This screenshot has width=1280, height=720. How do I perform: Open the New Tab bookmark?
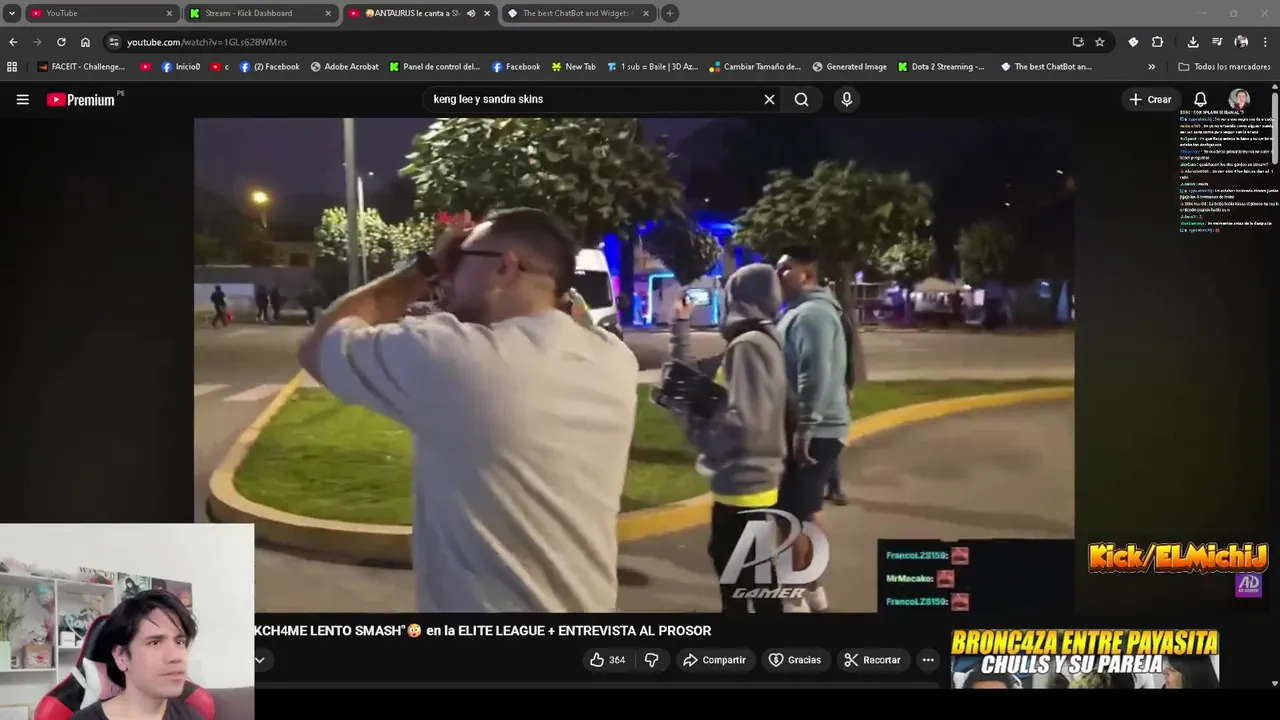(x=573, y=67)
